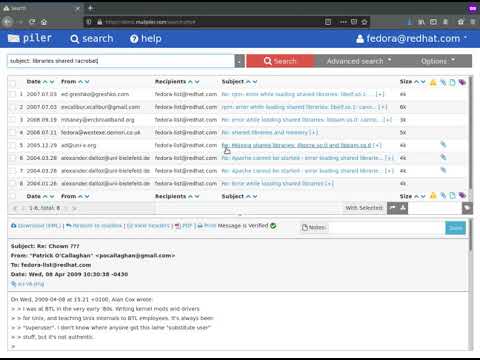Screen dimensions: 480x360
Task: Click the Print link
Action: pyautogui.click(x=207, y=226)
